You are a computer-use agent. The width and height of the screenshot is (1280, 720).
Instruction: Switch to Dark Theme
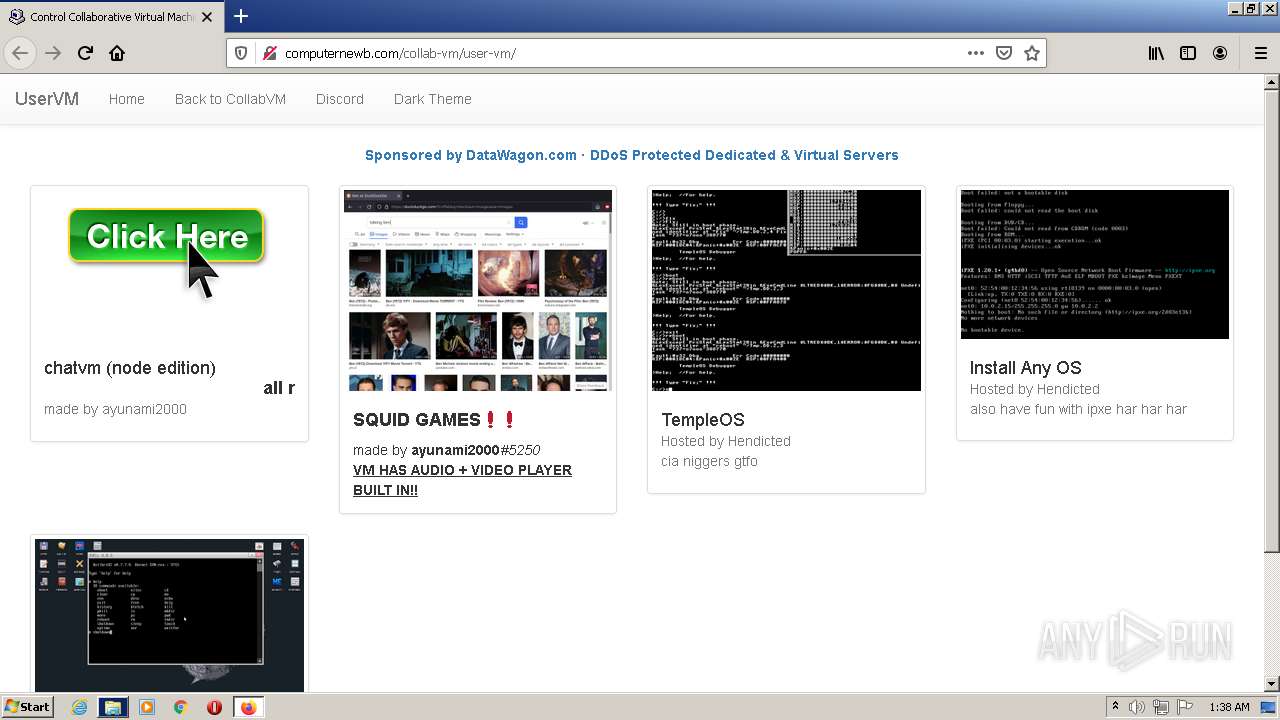coord(433,99)
